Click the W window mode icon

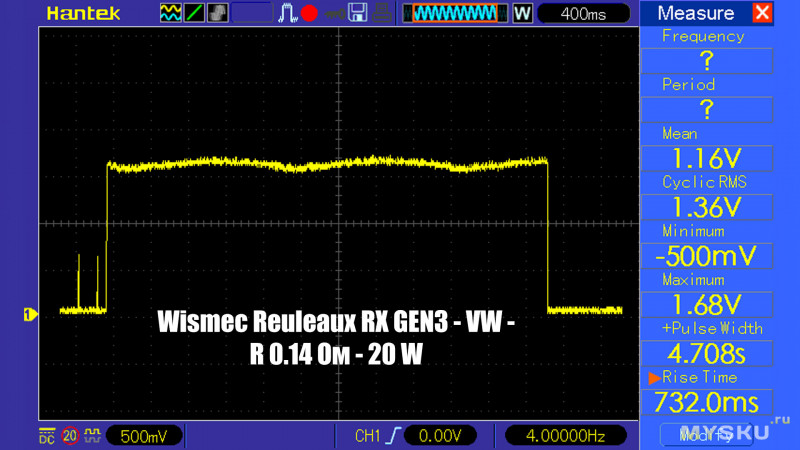[x=522, y=13]
